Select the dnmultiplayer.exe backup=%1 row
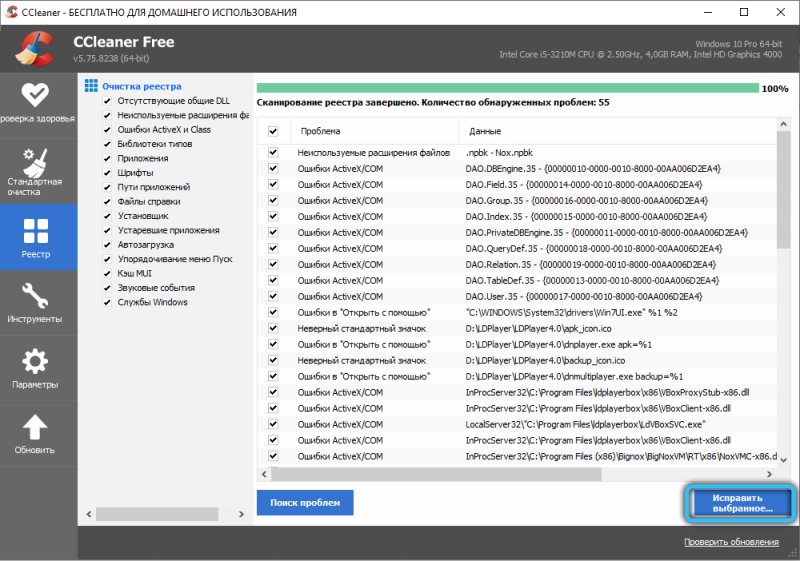Screen dimensions: 800x561 pos(517,376)
